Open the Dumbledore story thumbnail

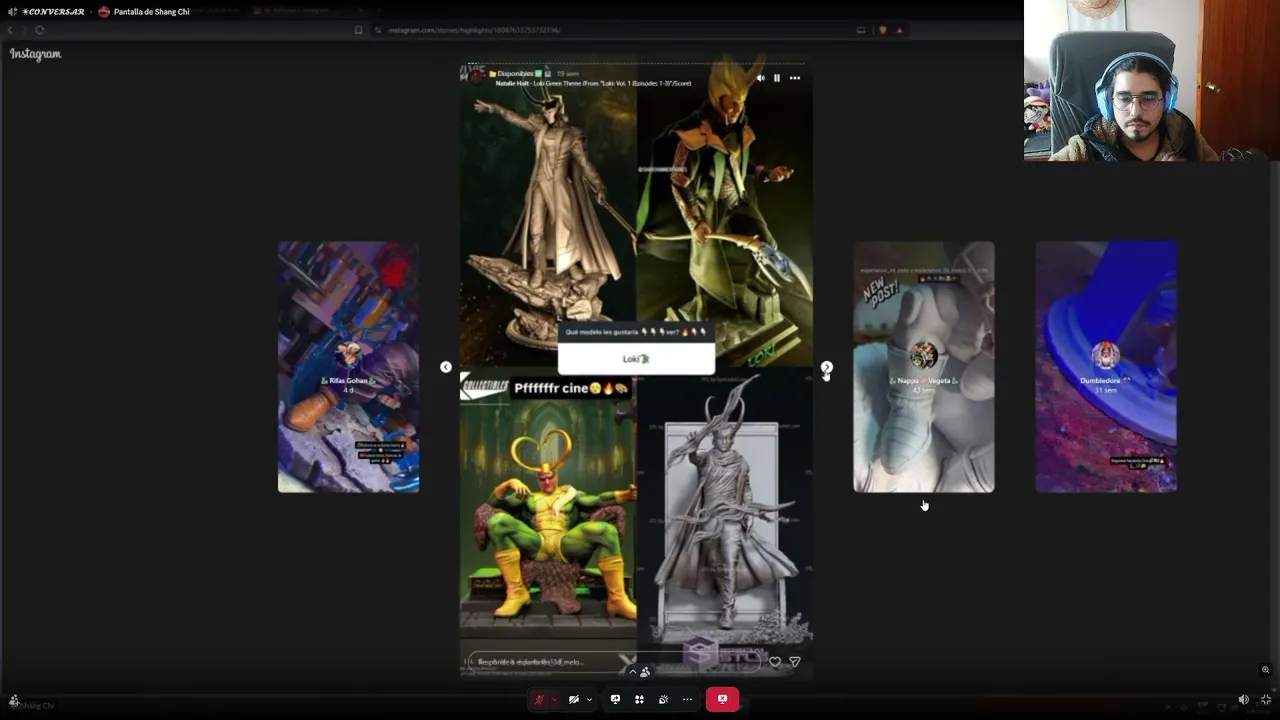click(x=1106, y=367)
